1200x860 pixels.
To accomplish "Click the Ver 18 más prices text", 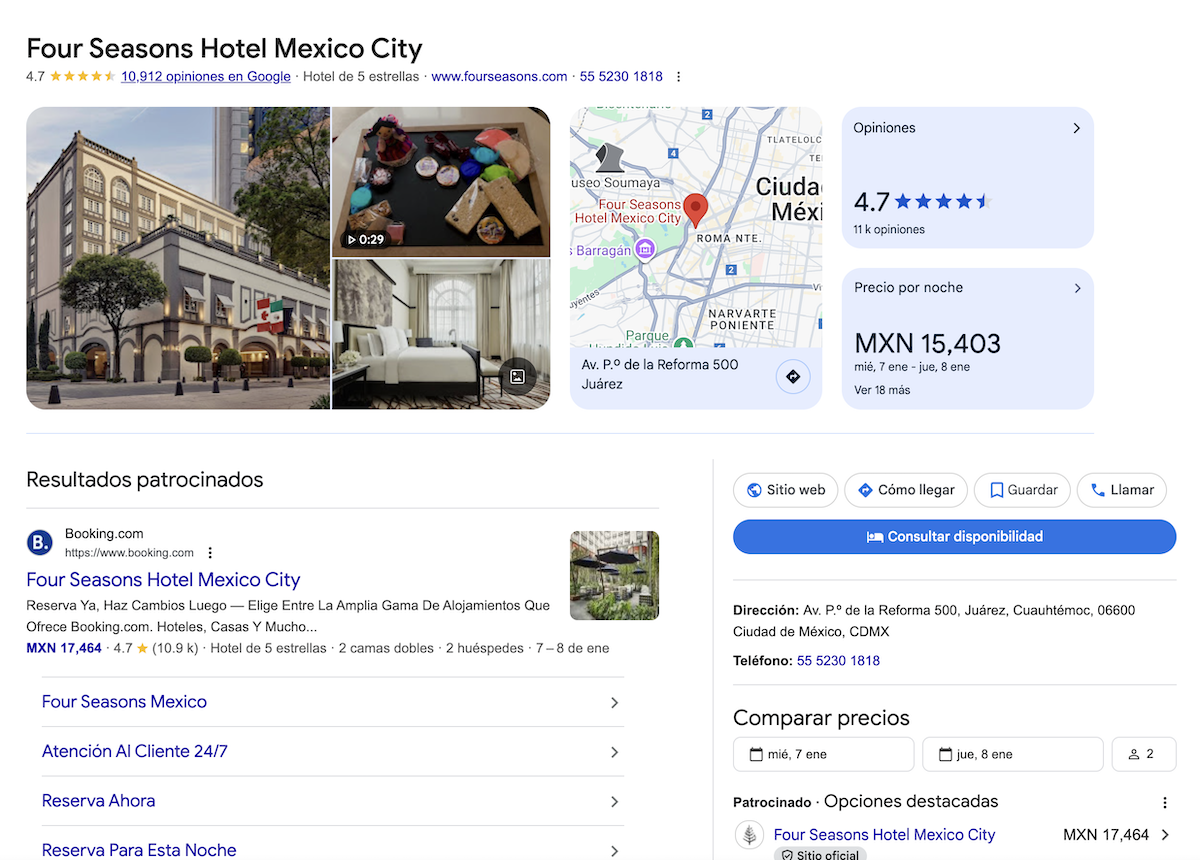I will [x=882, y=390].
